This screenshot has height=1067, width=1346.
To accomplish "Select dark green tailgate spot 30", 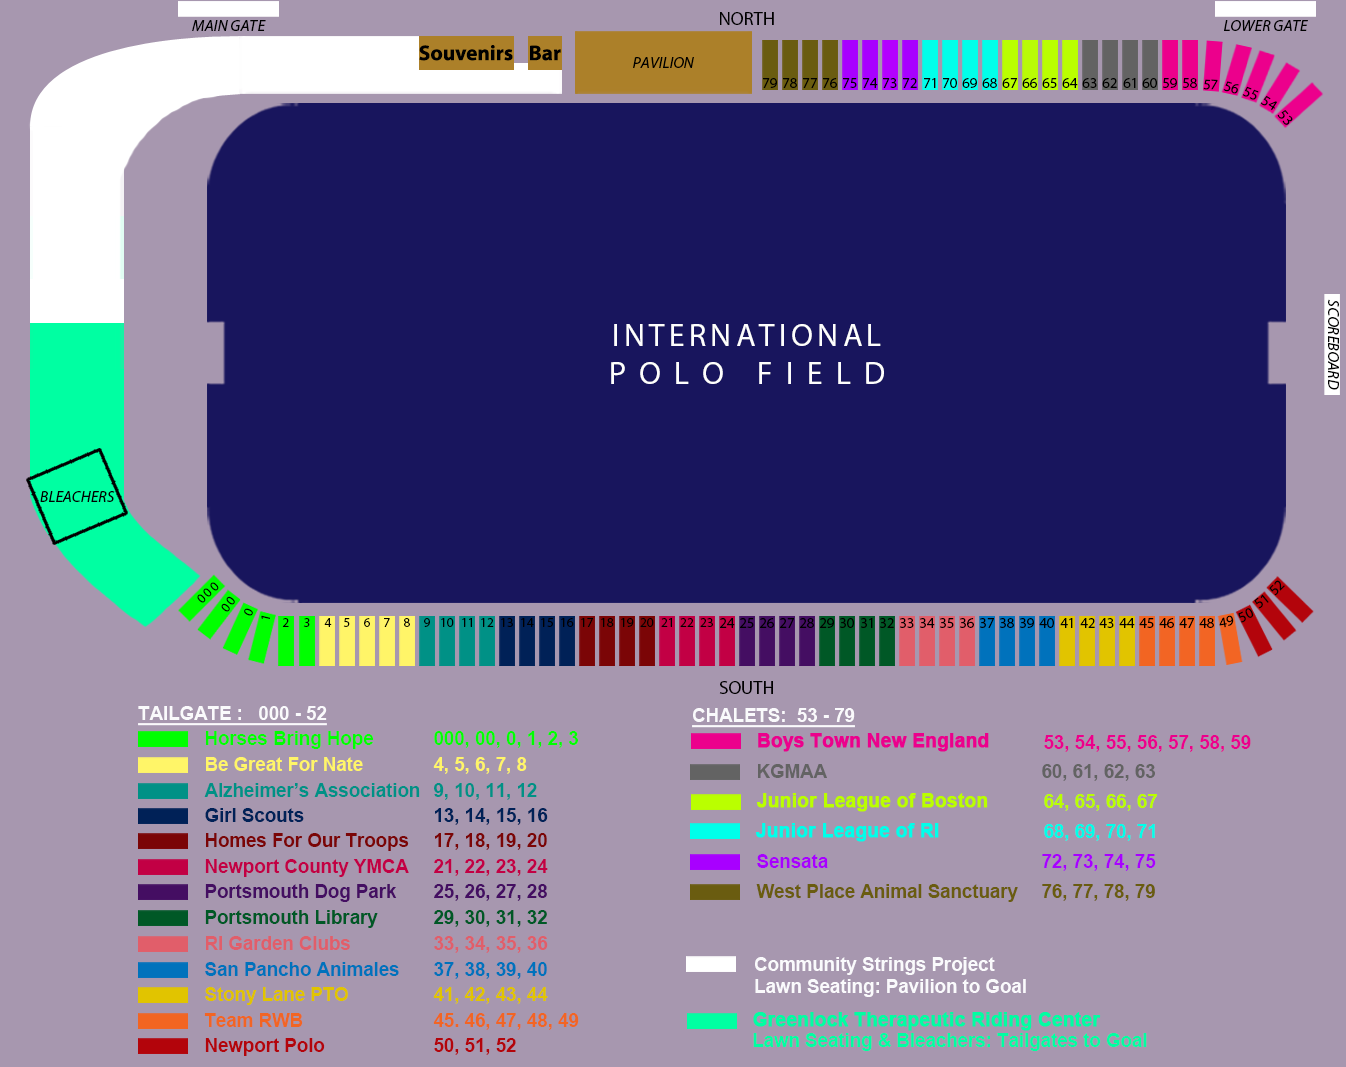I will (847, 641).
